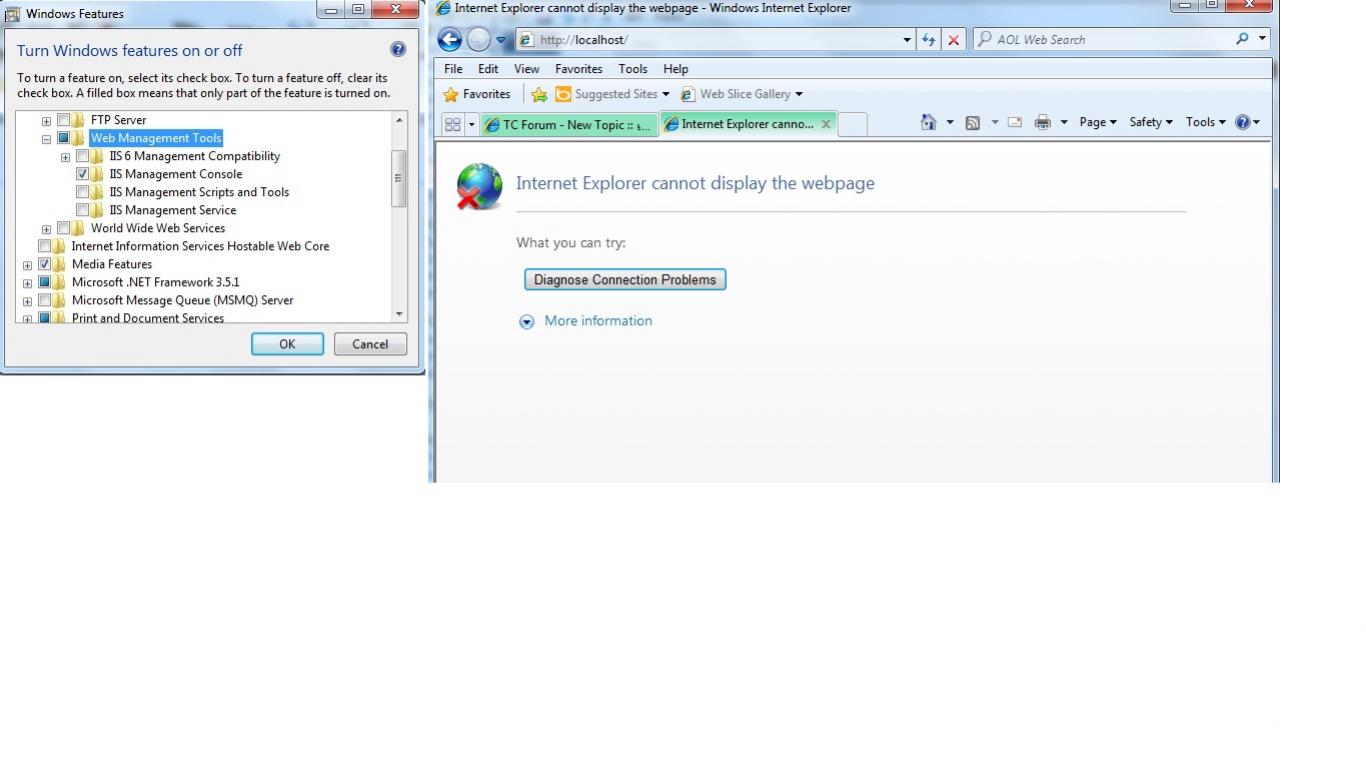
Task: Click the Add to Favorites Bar star icon
Action: [x=539, y=94]
